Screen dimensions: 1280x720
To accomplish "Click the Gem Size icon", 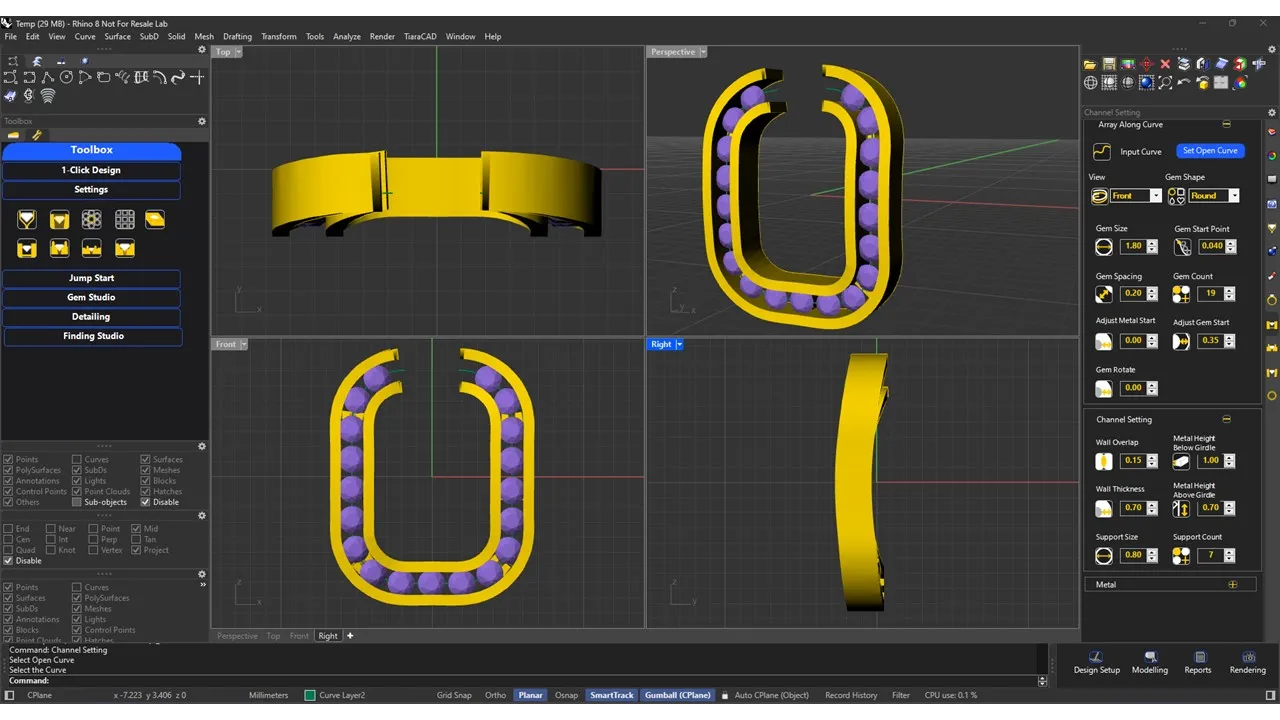I will click(x=1104, y=246).
